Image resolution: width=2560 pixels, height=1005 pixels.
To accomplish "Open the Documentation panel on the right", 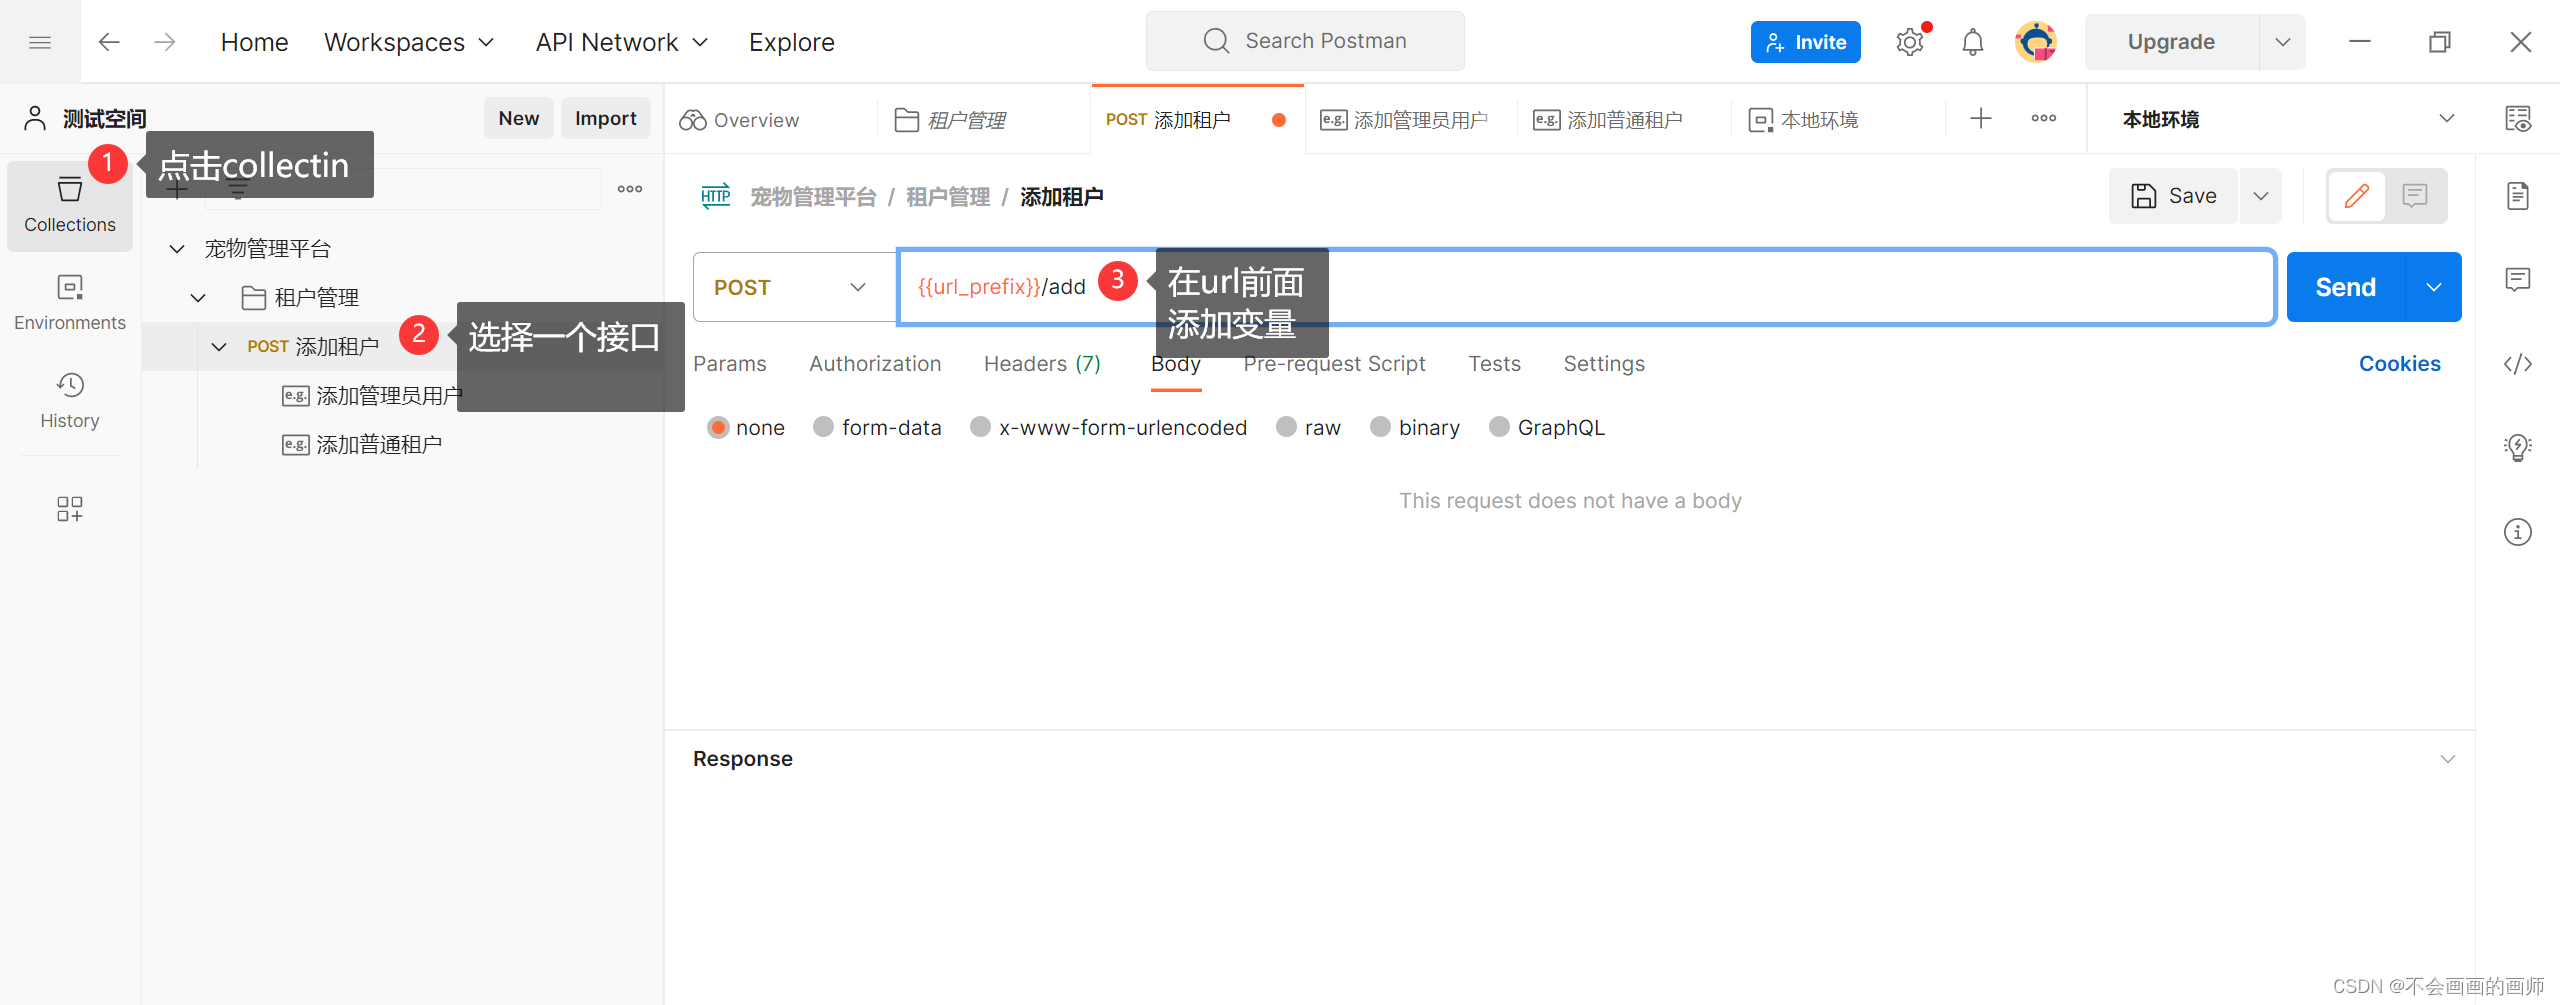I will tap(2518, 196).
